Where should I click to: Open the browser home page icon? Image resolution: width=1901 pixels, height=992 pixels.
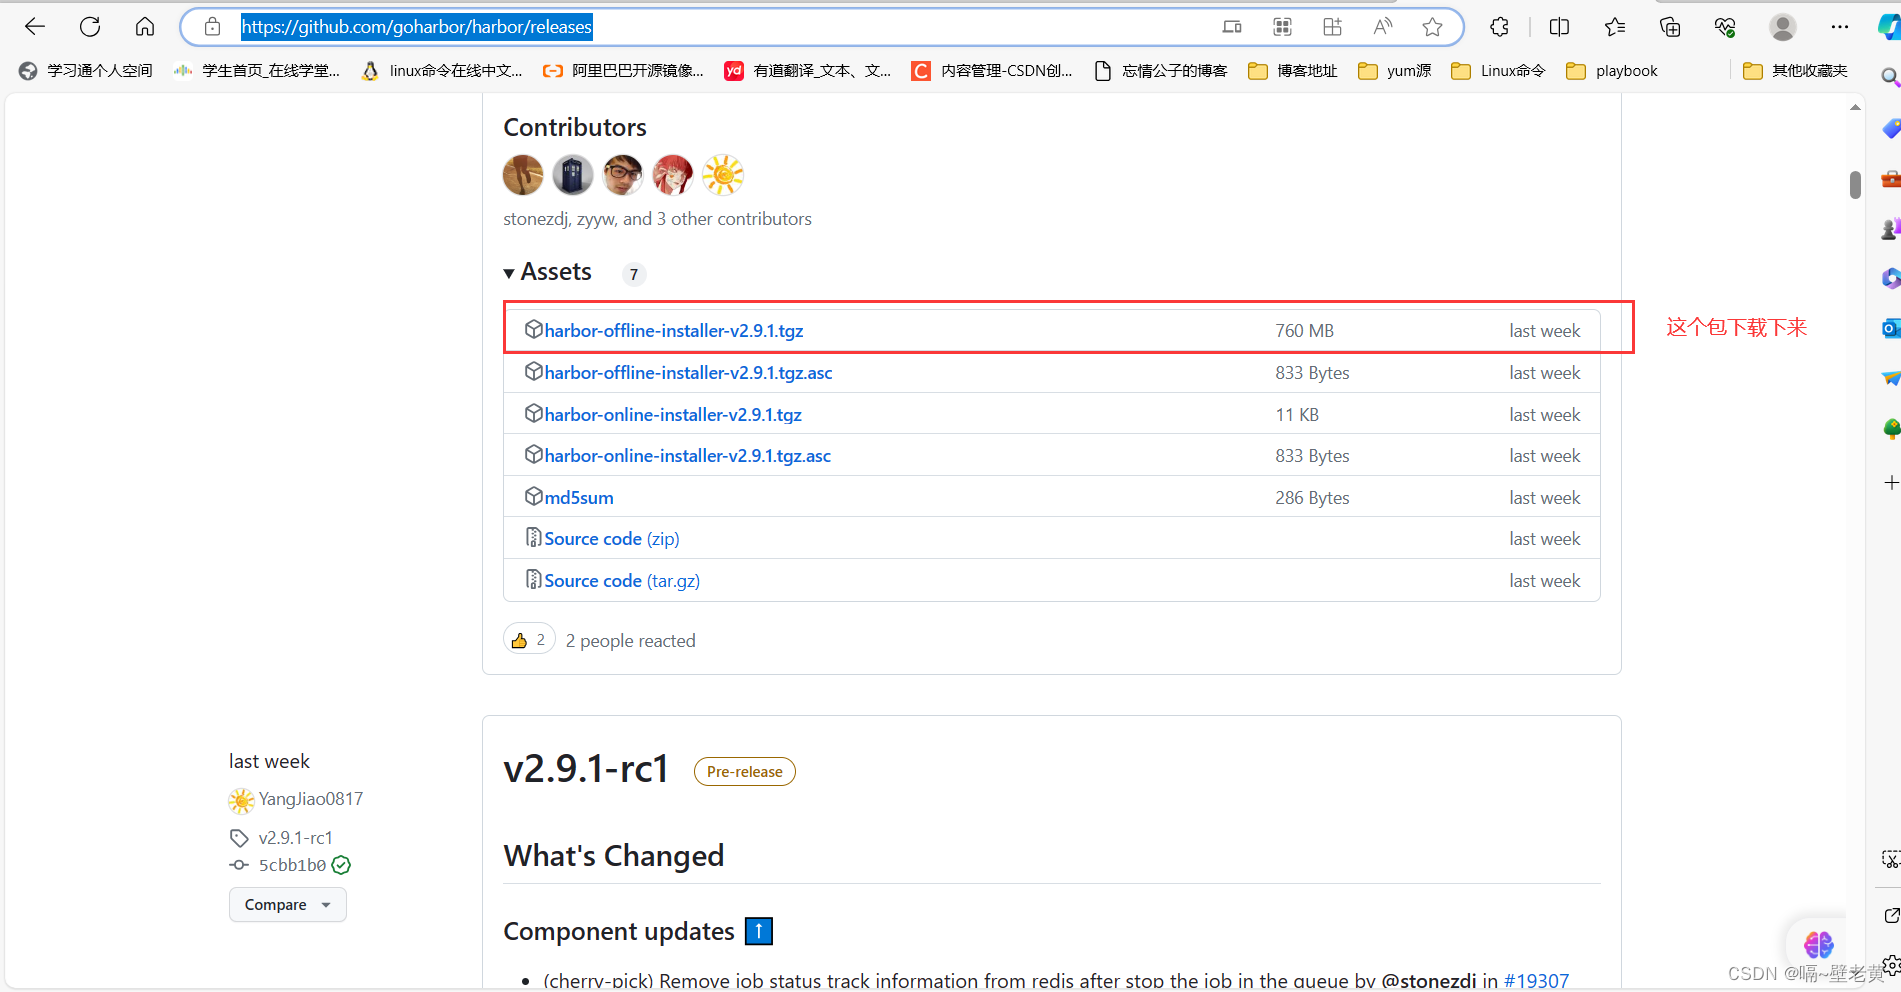(145, 27)
